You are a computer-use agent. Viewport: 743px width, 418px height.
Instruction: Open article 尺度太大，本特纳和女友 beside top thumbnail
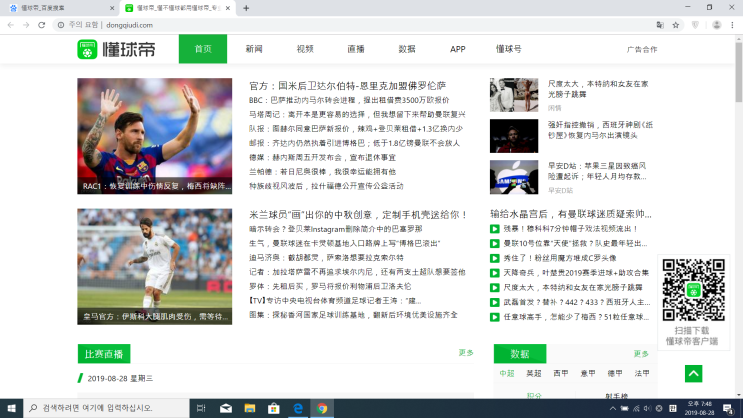point(598,89)
